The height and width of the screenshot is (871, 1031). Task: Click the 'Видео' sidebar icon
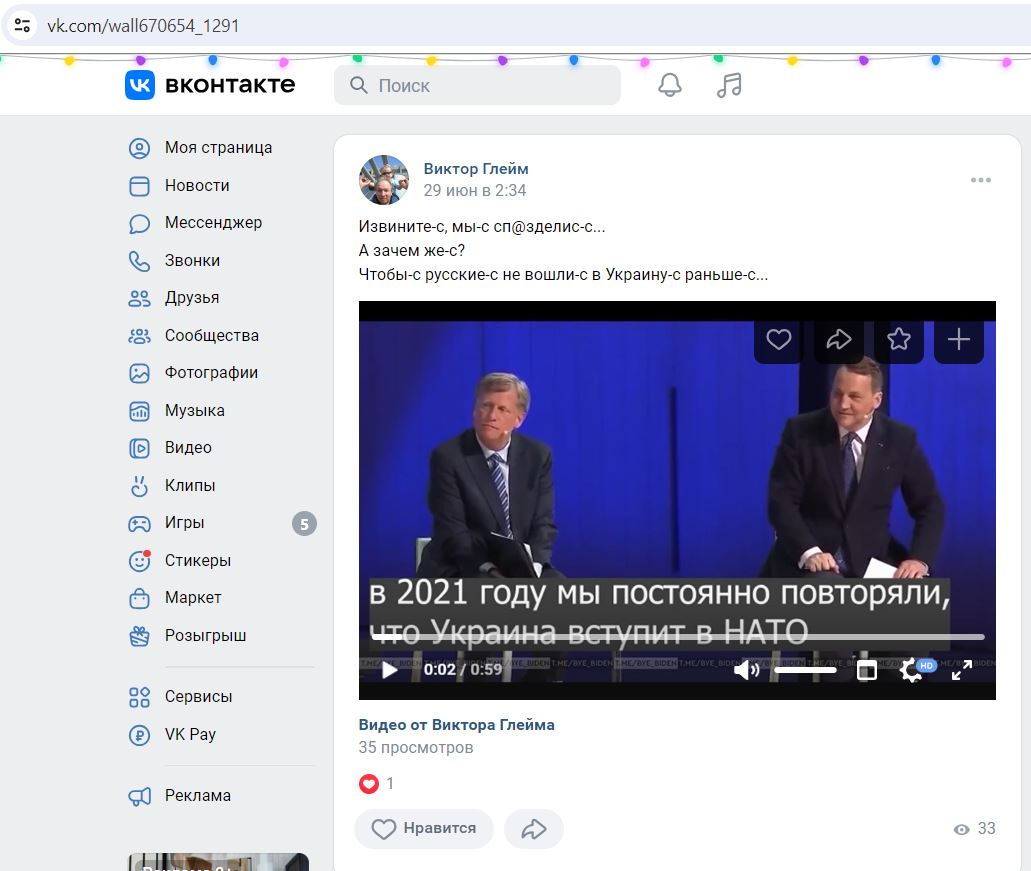(x=139, y=448)
